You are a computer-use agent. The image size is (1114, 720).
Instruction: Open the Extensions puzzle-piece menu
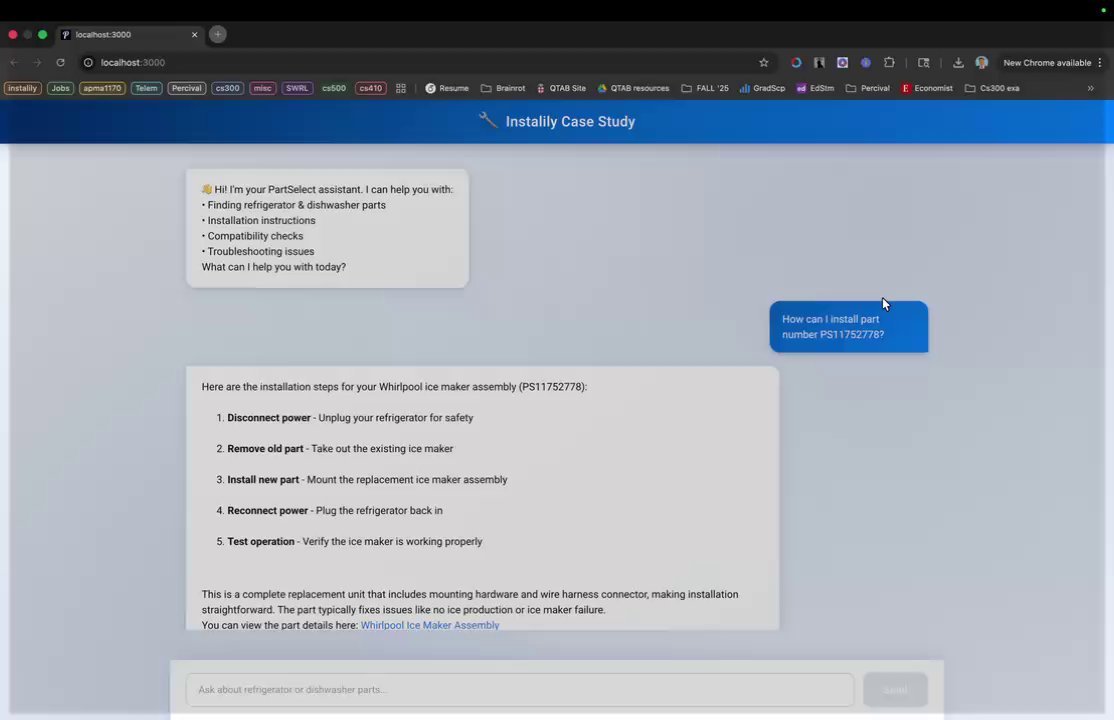(x=889, y=63)
